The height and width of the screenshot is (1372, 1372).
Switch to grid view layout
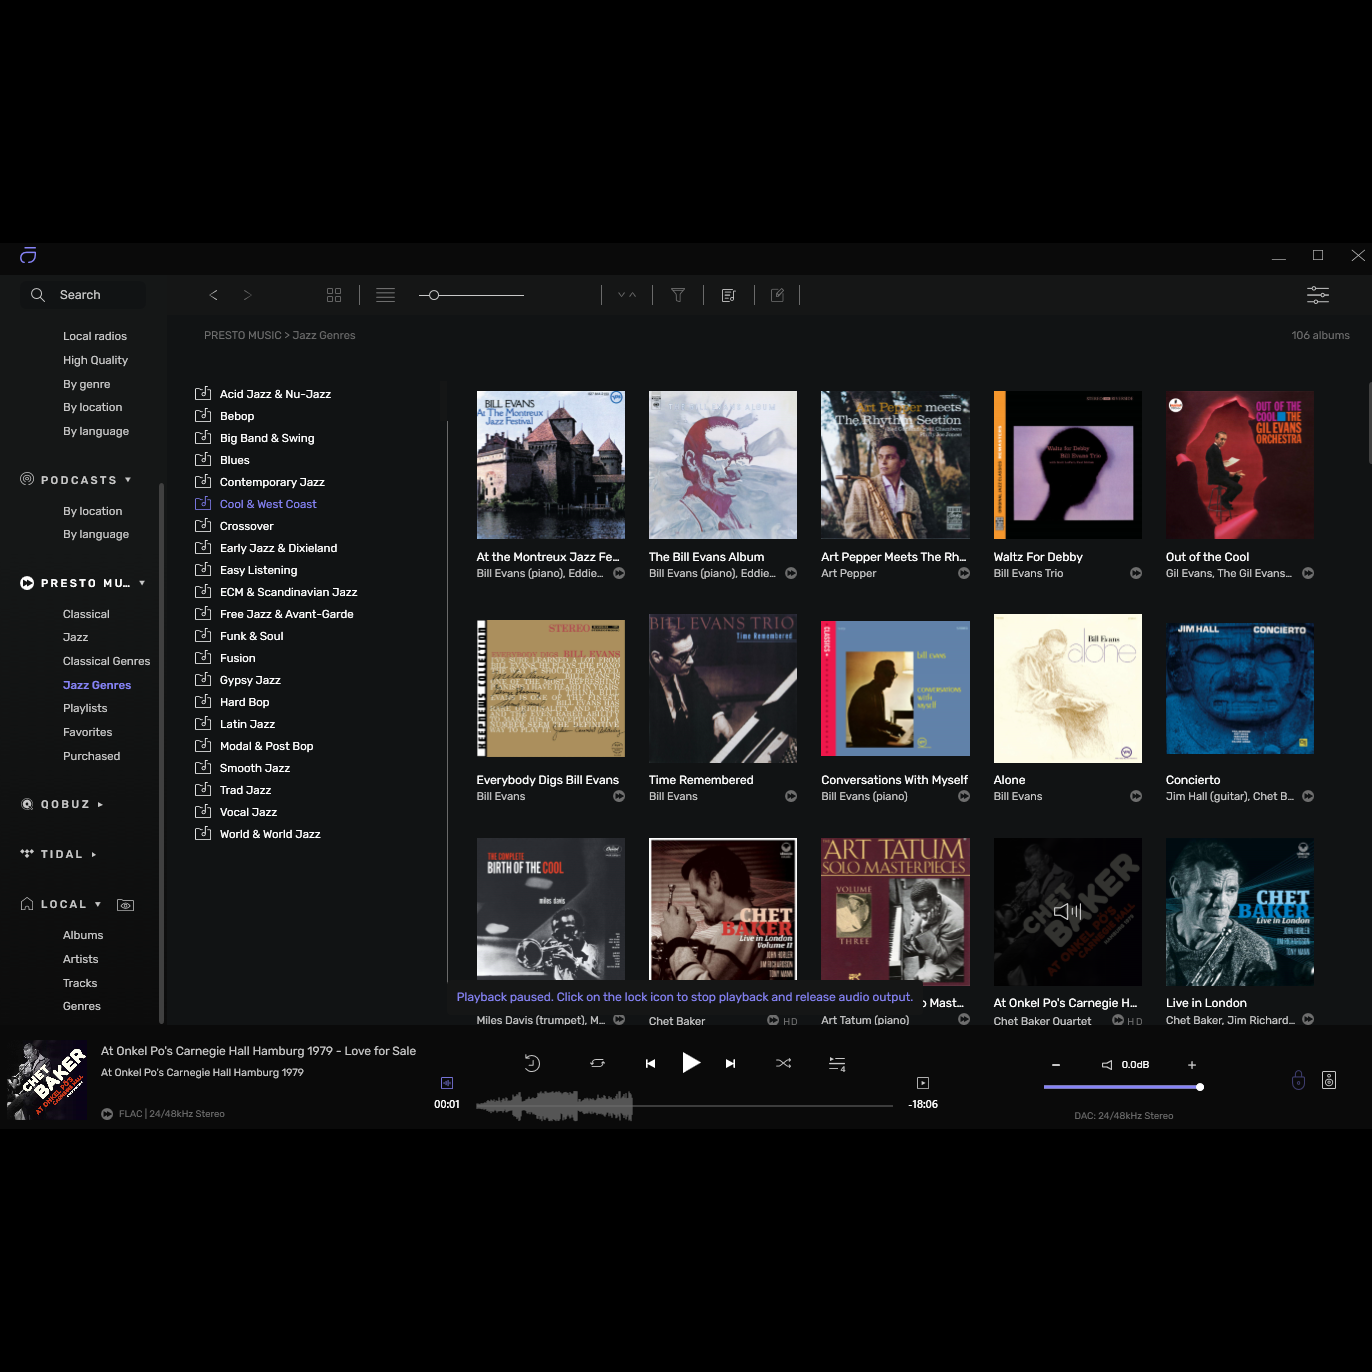tap(334, 295)
